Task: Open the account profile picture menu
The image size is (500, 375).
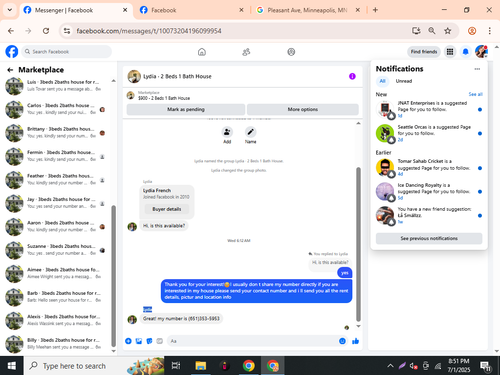Action: (481, 52)
